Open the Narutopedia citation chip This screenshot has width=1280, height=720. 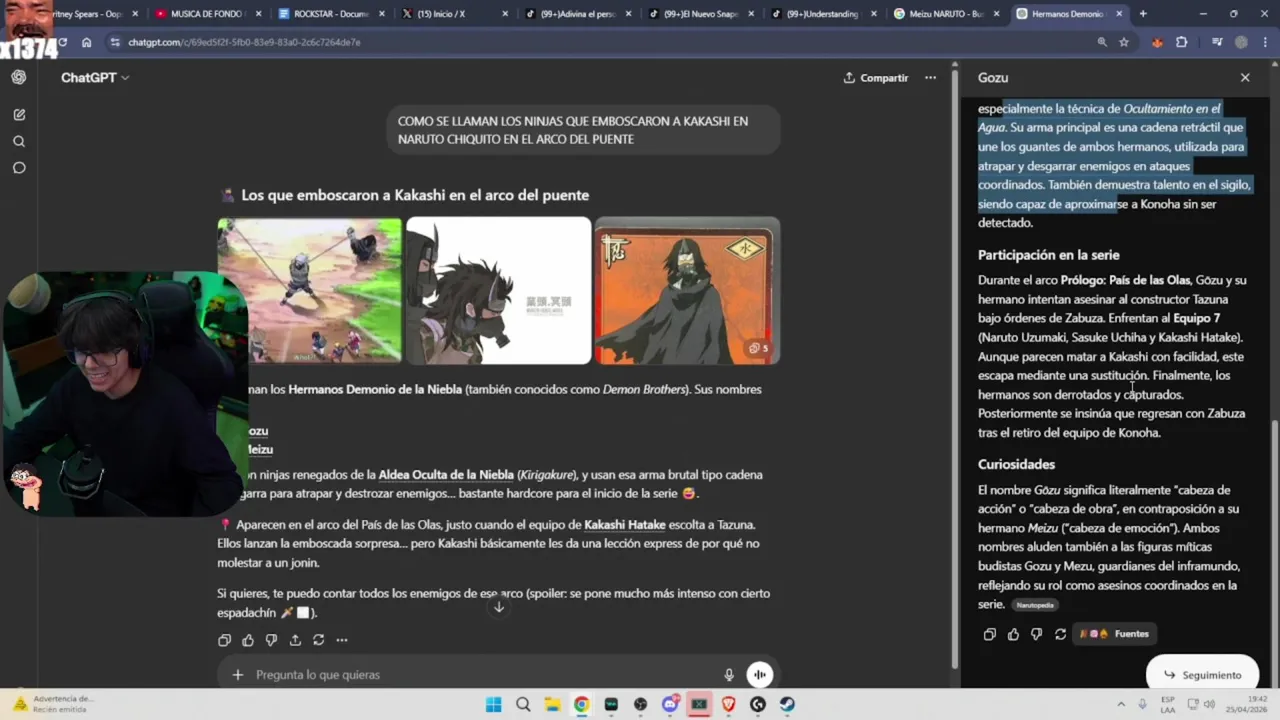1035,605
